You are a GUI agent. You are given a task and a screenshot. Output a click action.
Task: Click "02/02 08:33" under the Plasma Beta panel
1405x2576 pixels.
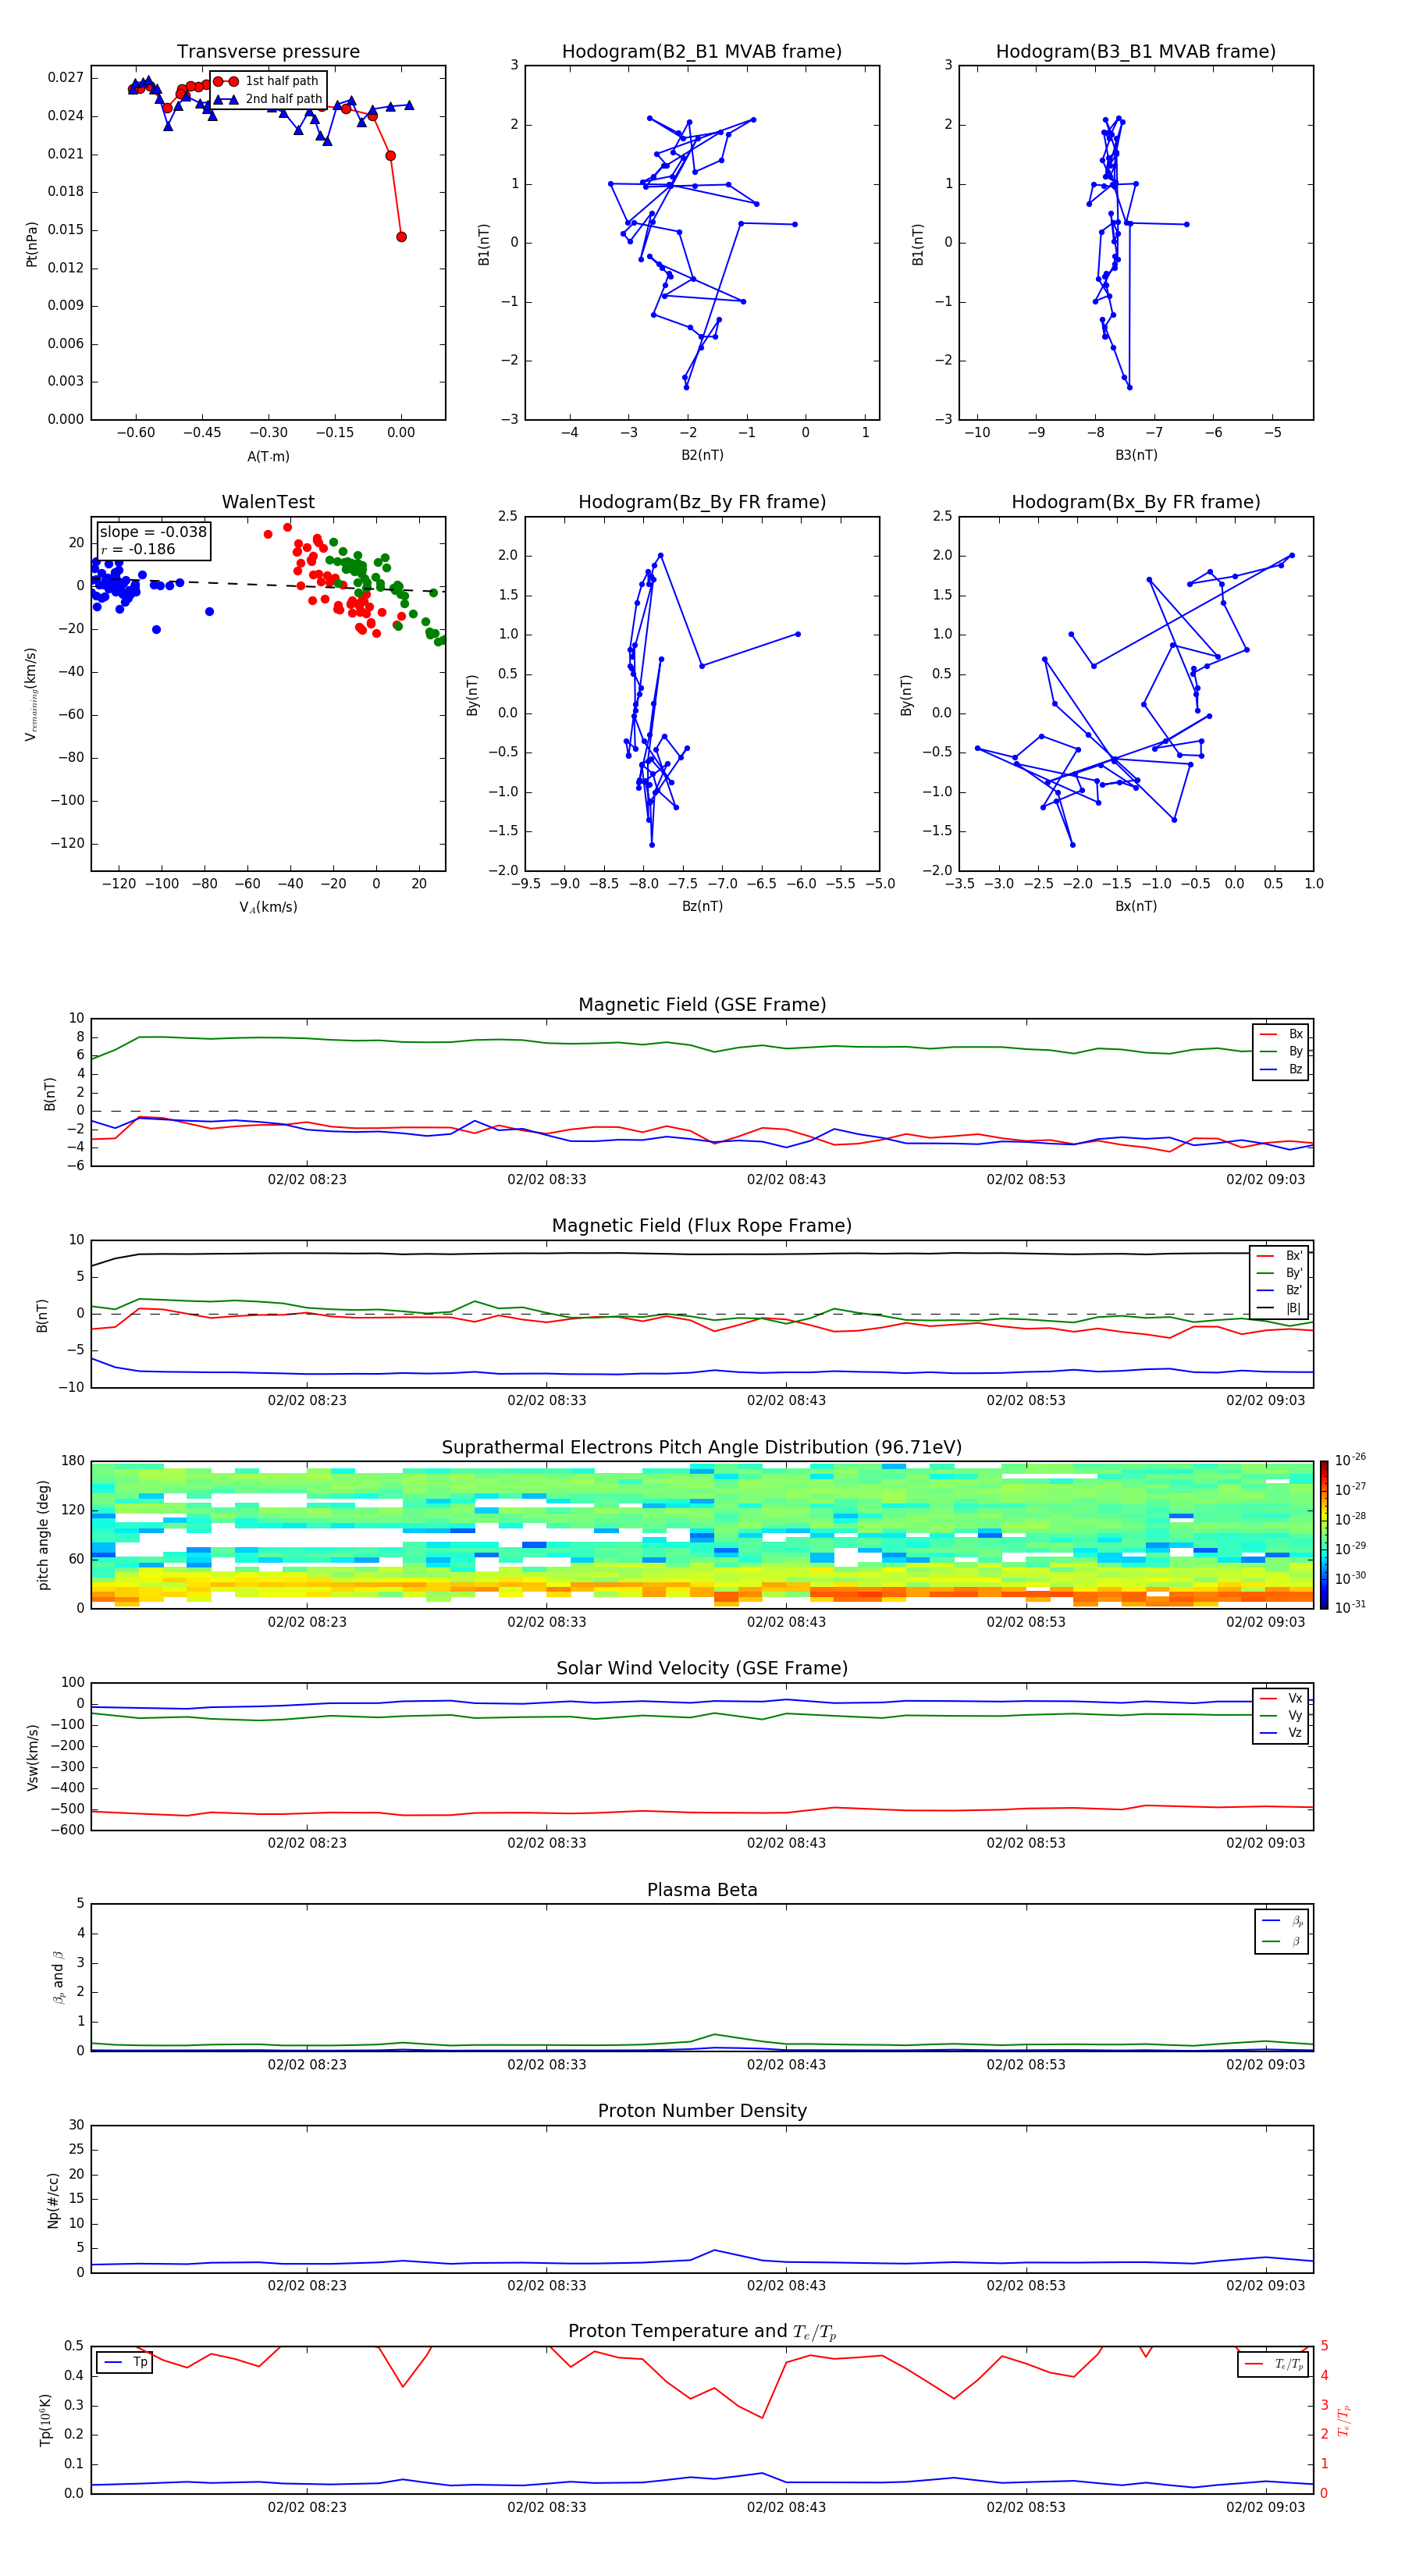pyautogui.click(x=546, y=2064)
